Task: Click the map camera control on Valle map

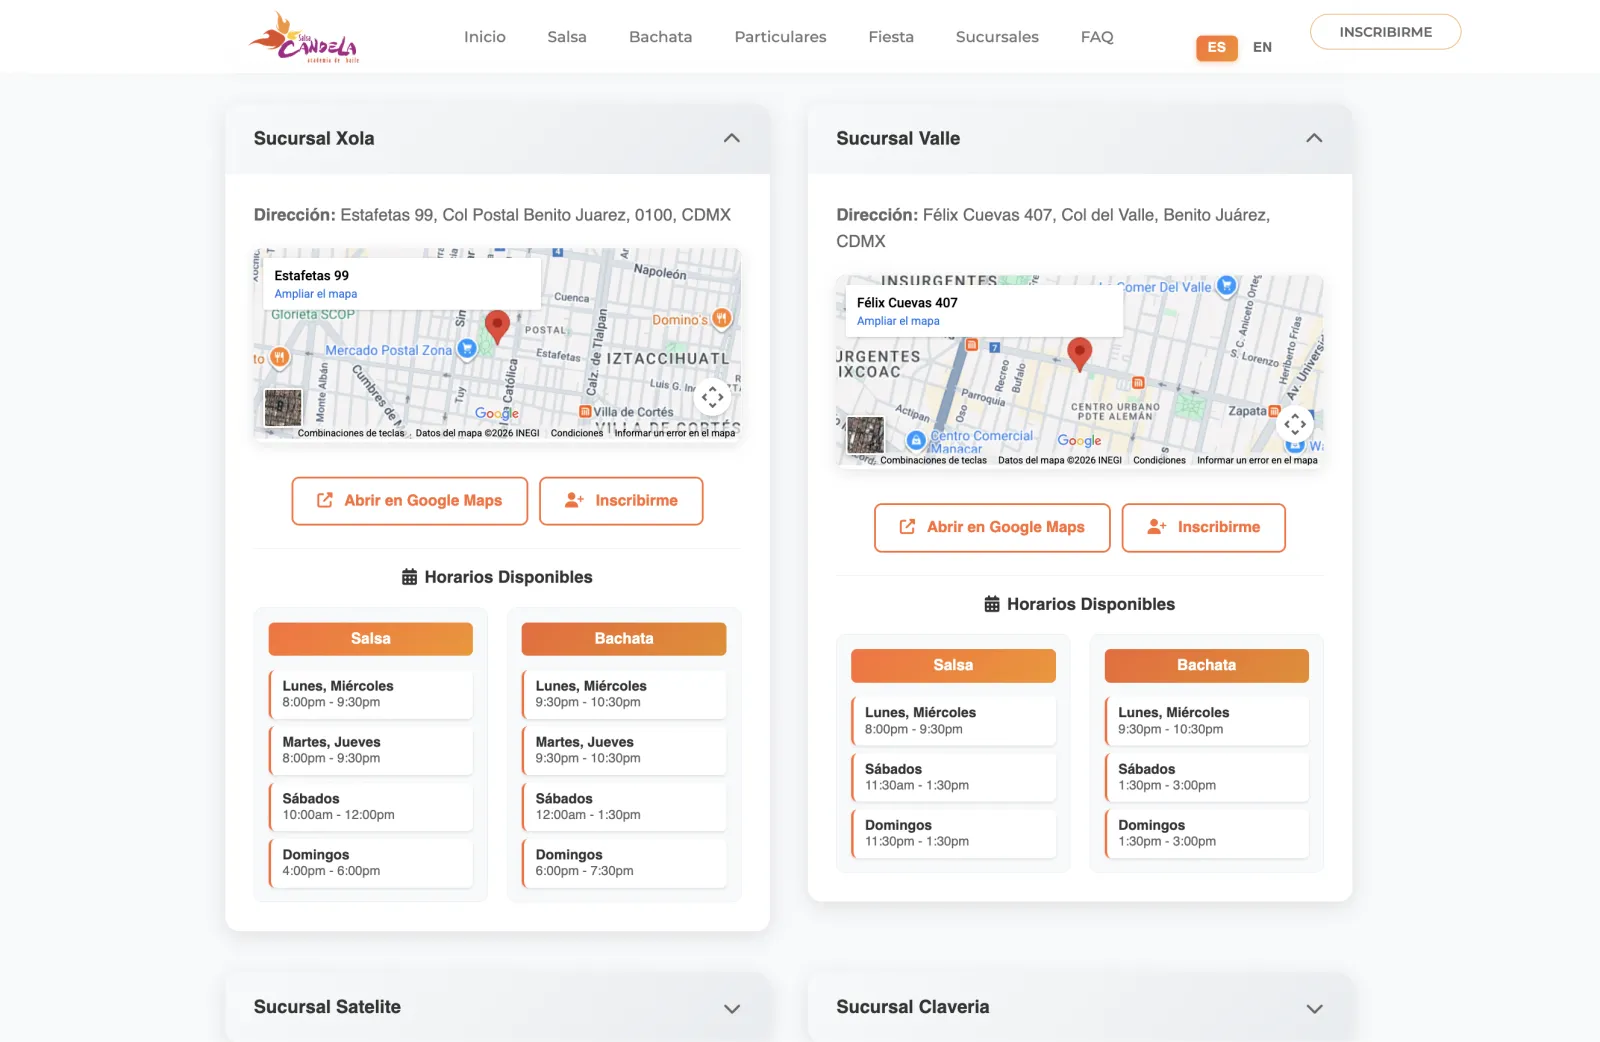Action: (x=1295, y=424)
